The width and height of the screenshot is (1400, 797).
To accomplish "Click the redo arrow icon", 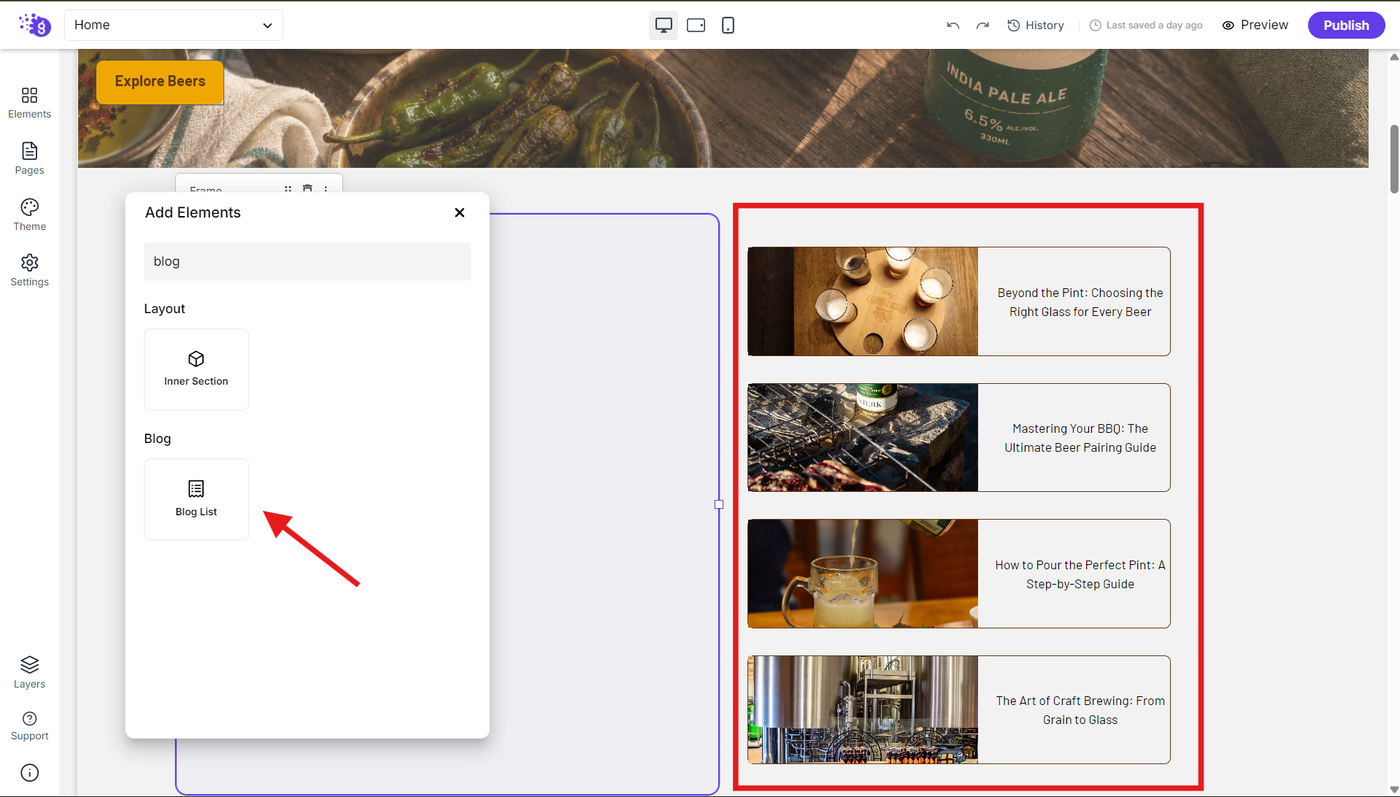I will tap(983, 25).
